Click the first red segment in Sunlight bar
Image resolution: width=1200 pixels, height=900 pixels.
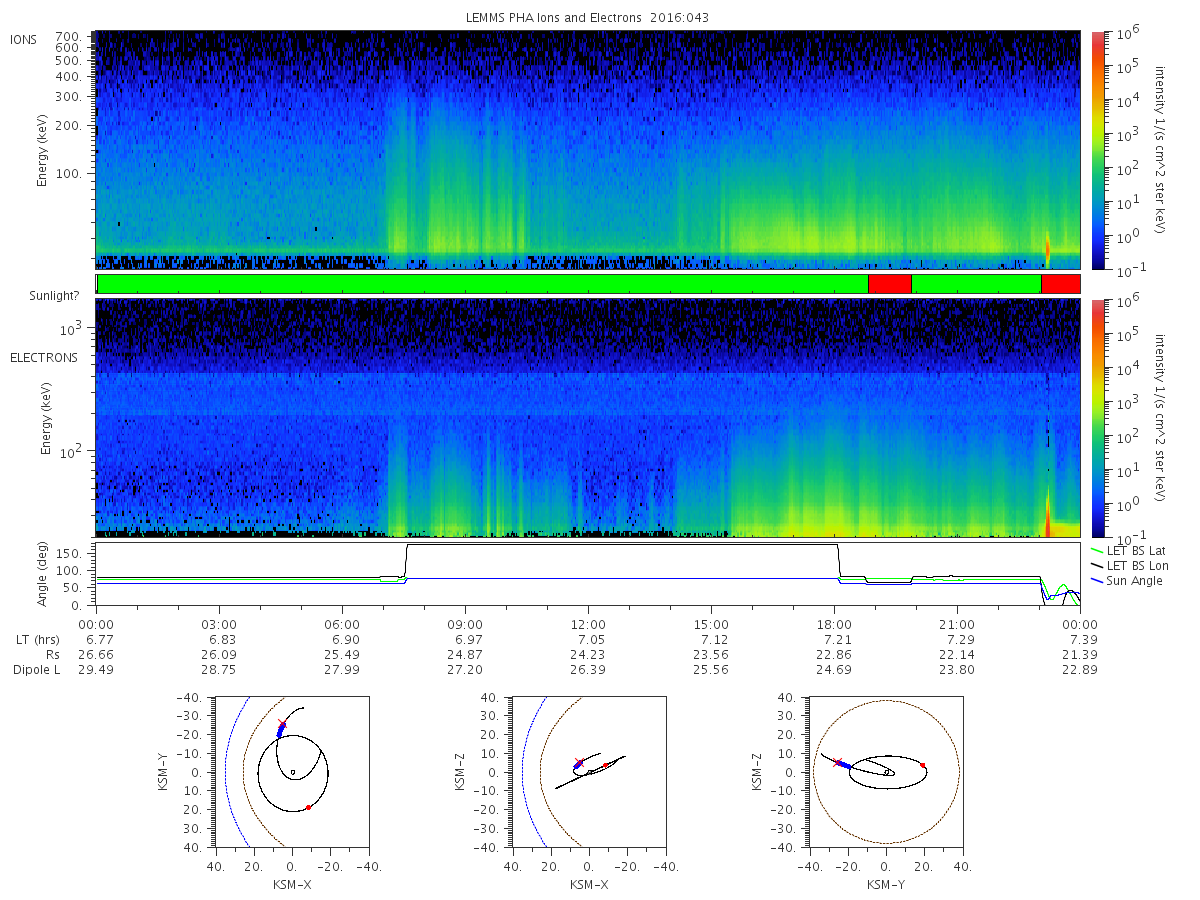(890, 284)
